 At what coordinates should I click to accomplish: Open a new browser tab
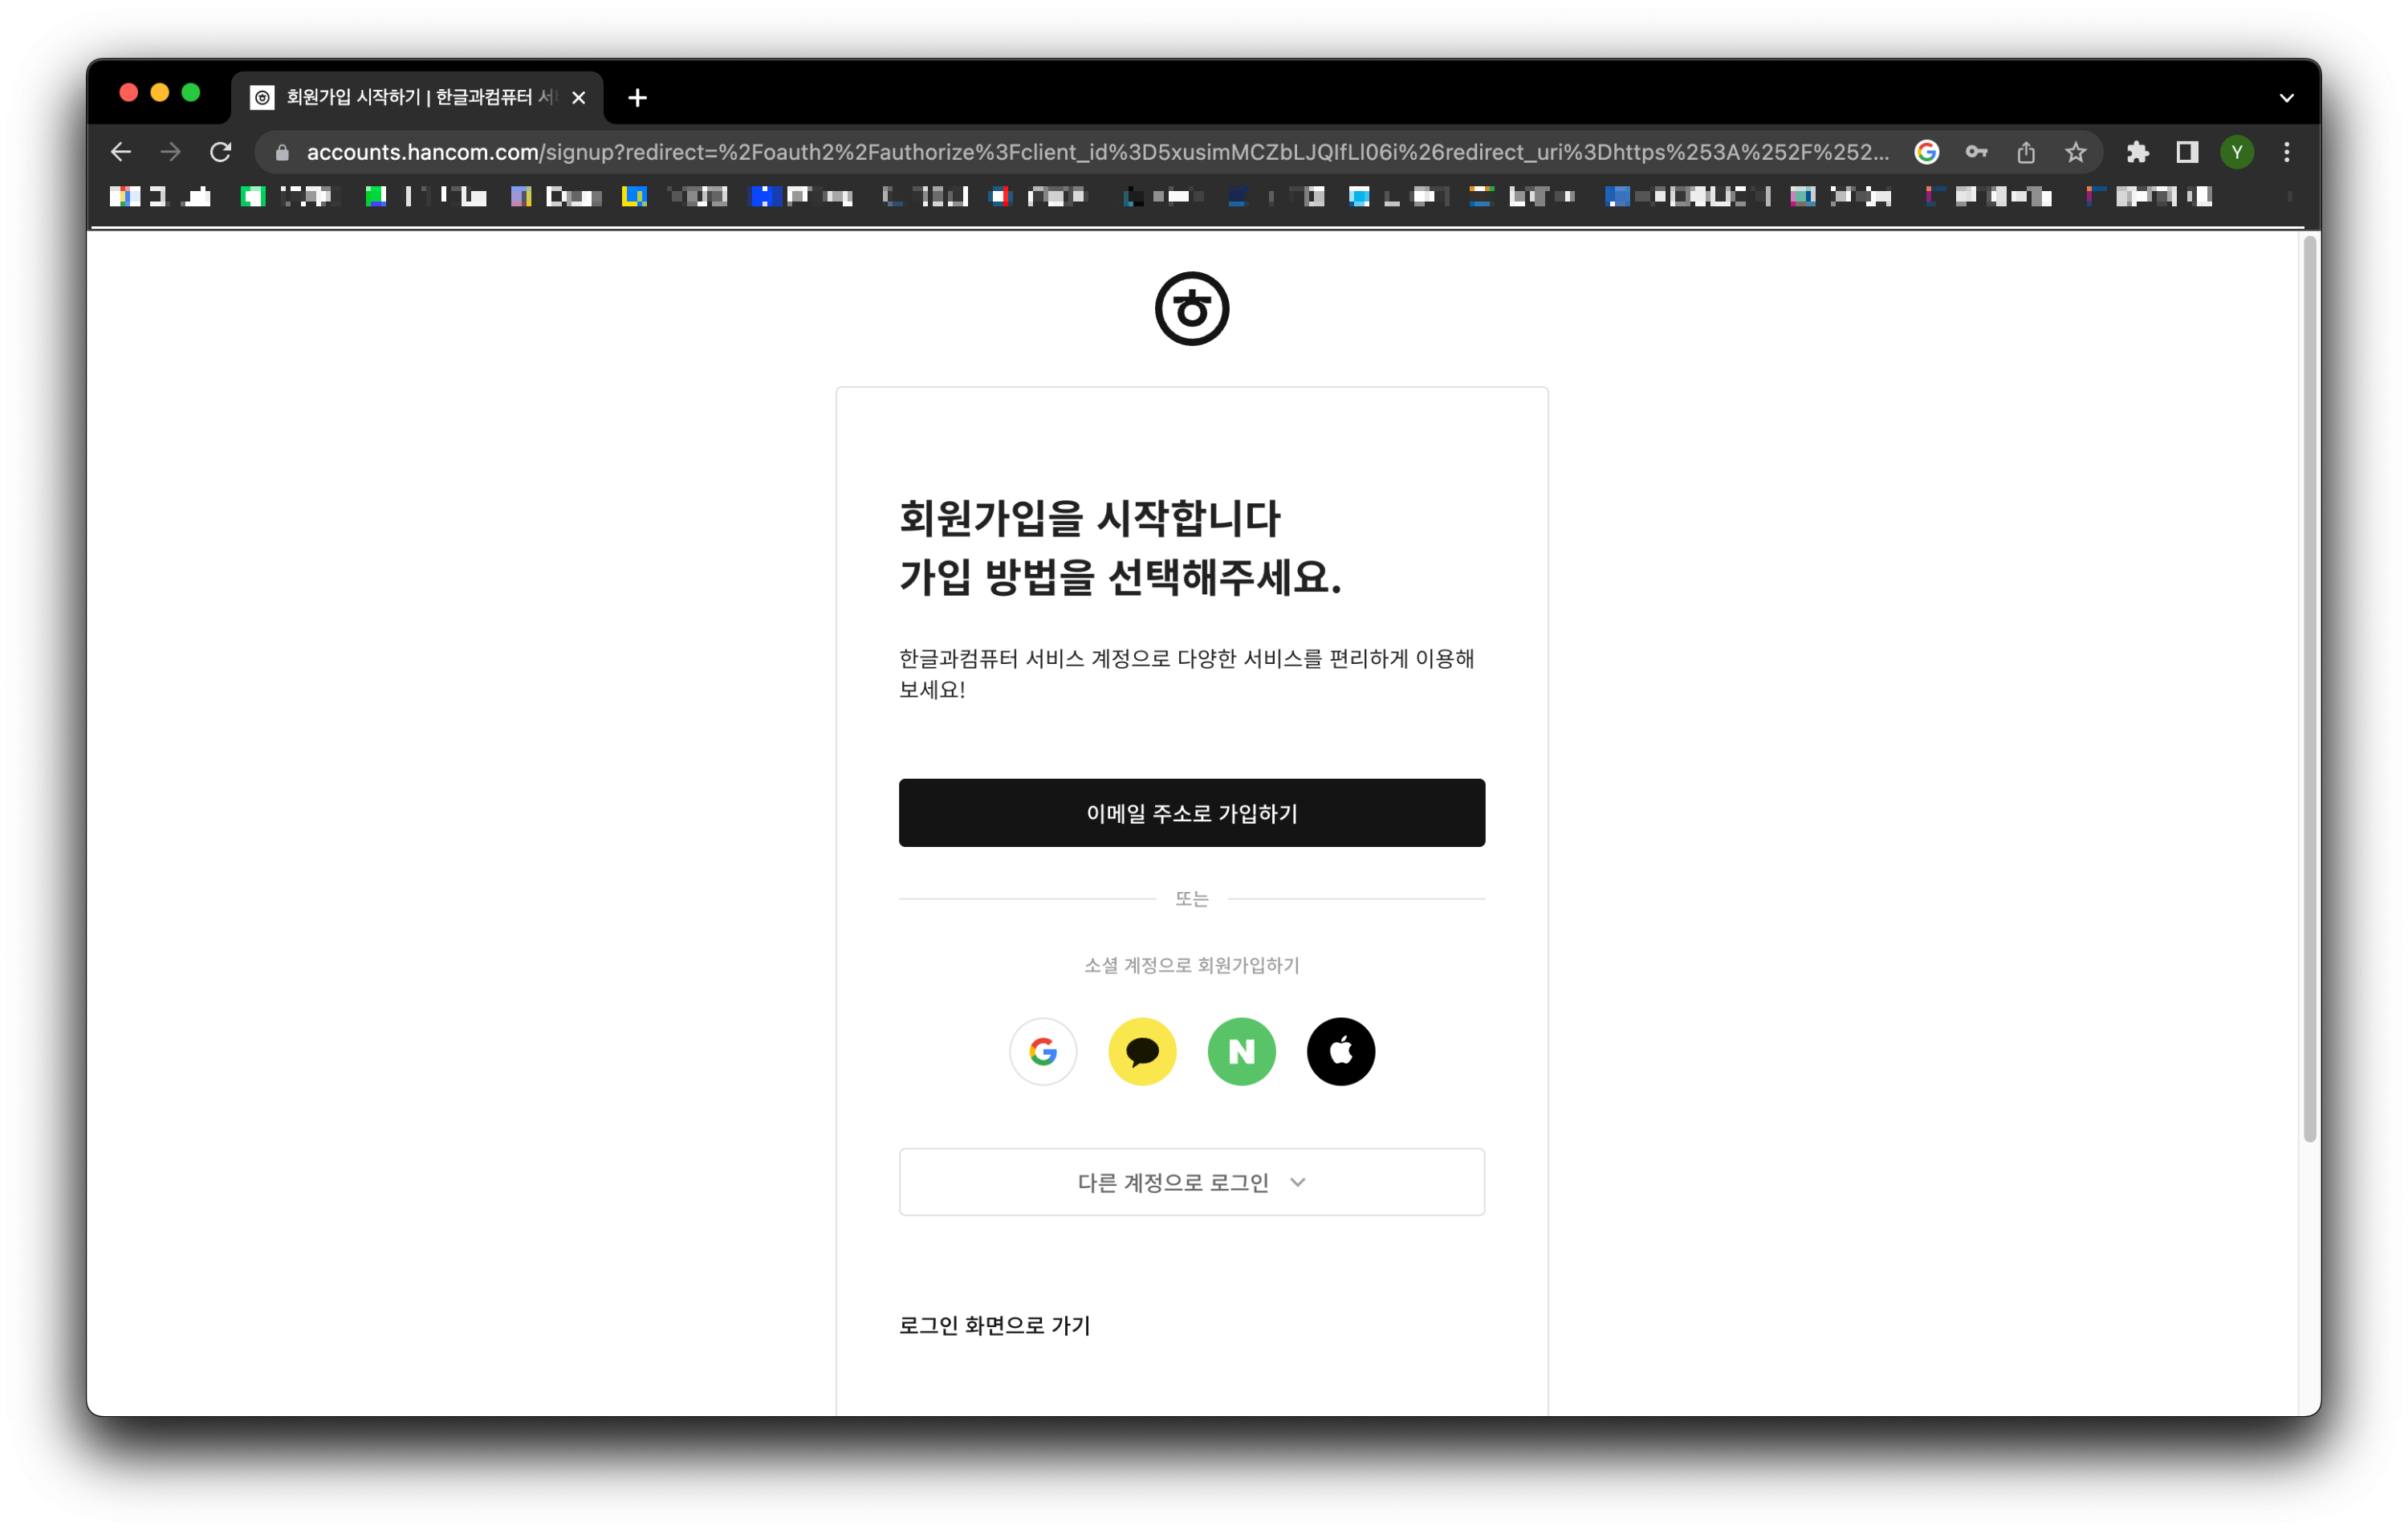(x=637, y=98)
